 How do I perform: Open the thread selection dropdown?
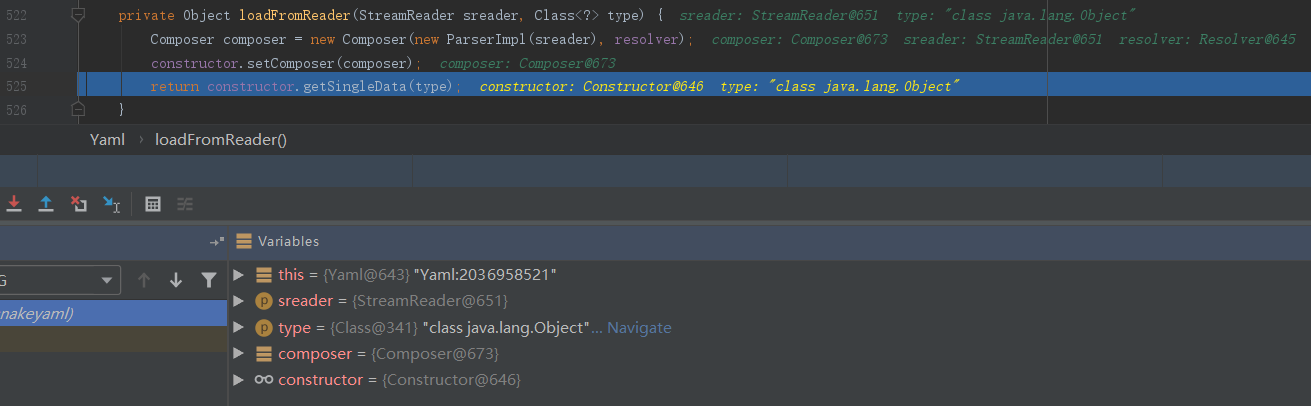[x=106, y=280]
